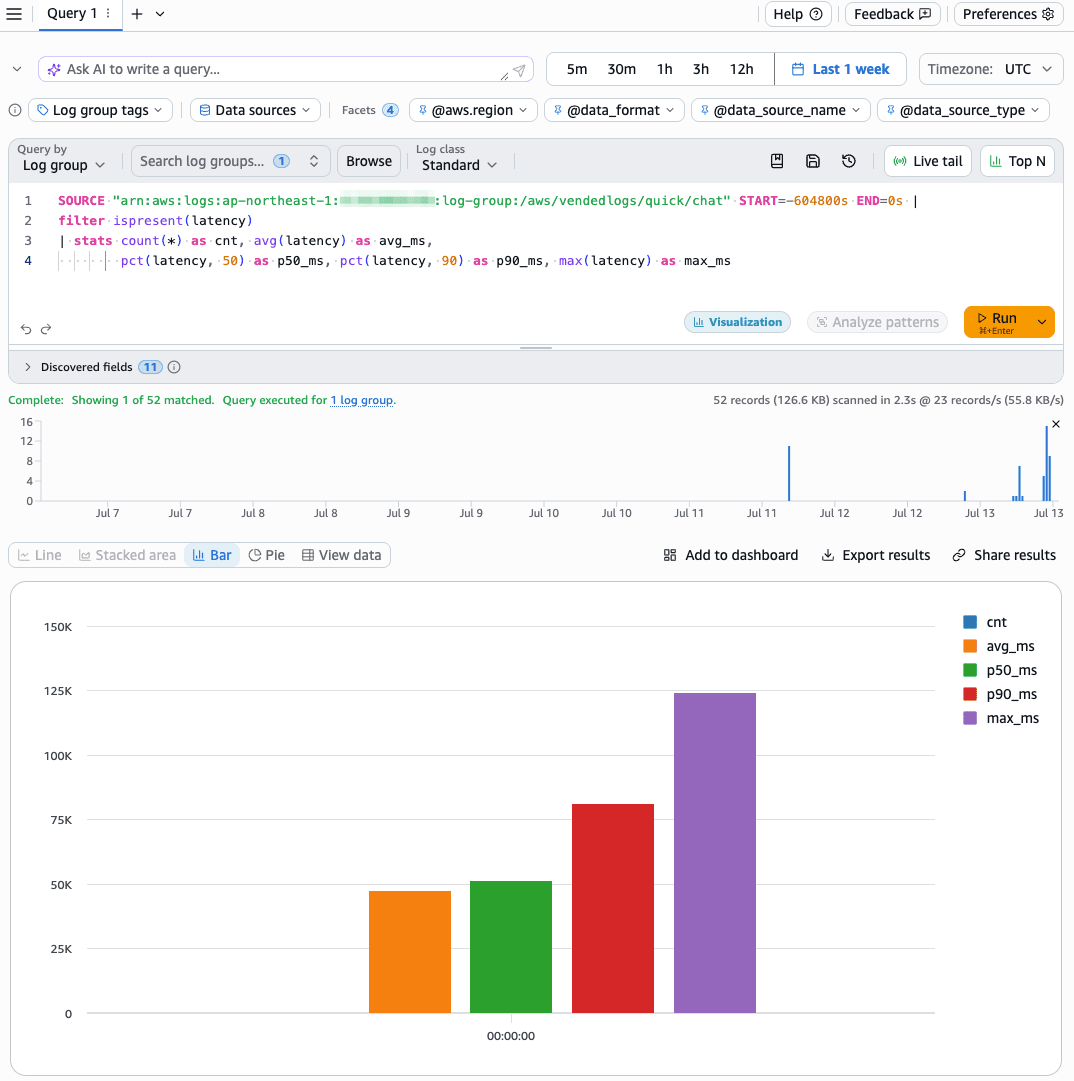This screenshot has height=1081, width=1074.
Task: Set time range to 3h
Action: (x=700, y=69)
